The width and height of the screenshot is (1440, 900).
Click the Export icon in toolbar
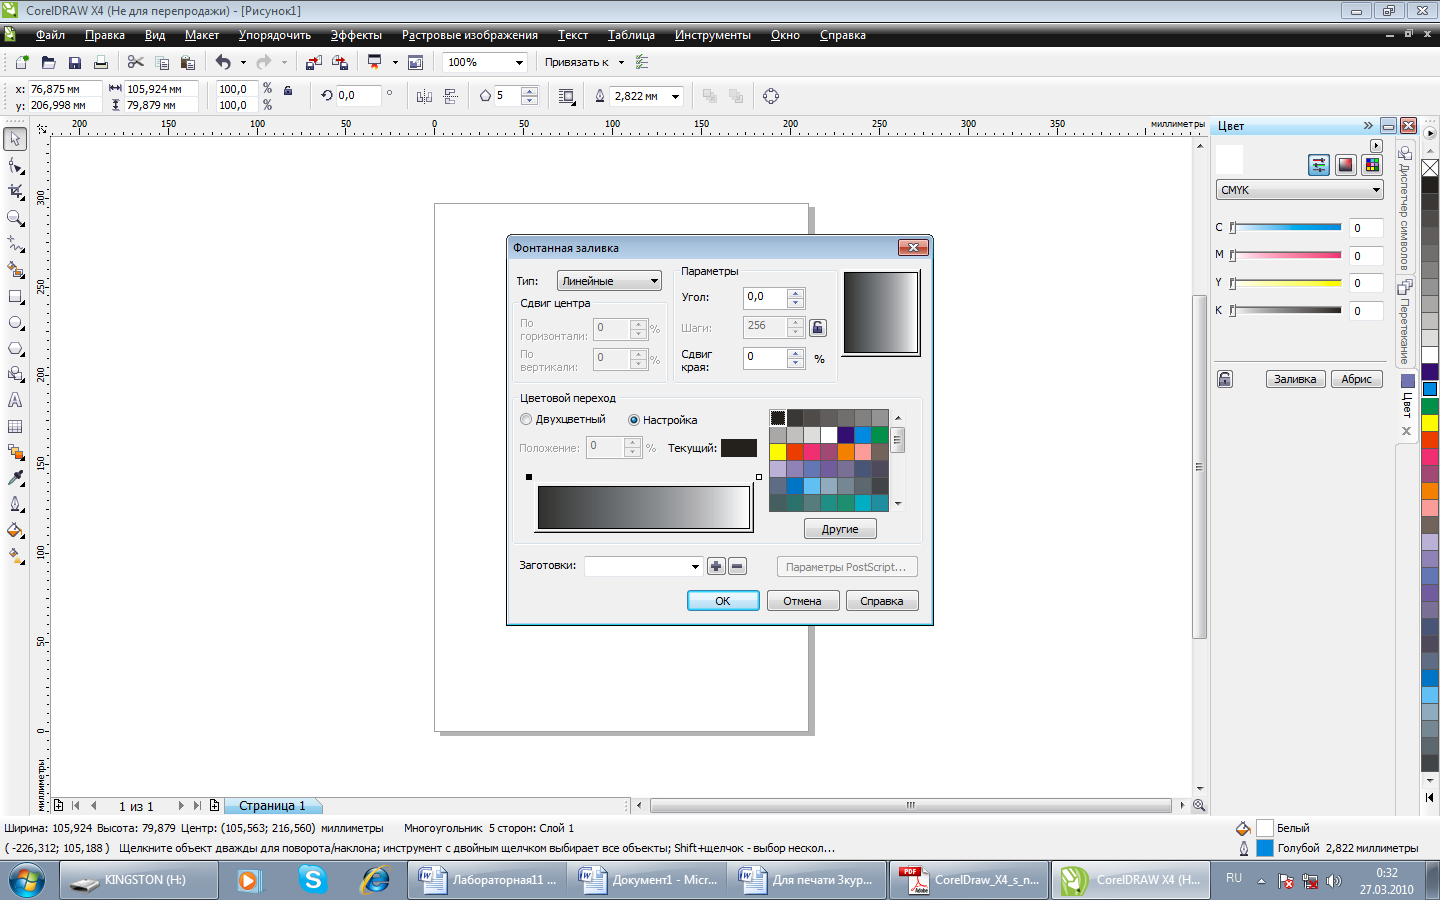(340, 62)
